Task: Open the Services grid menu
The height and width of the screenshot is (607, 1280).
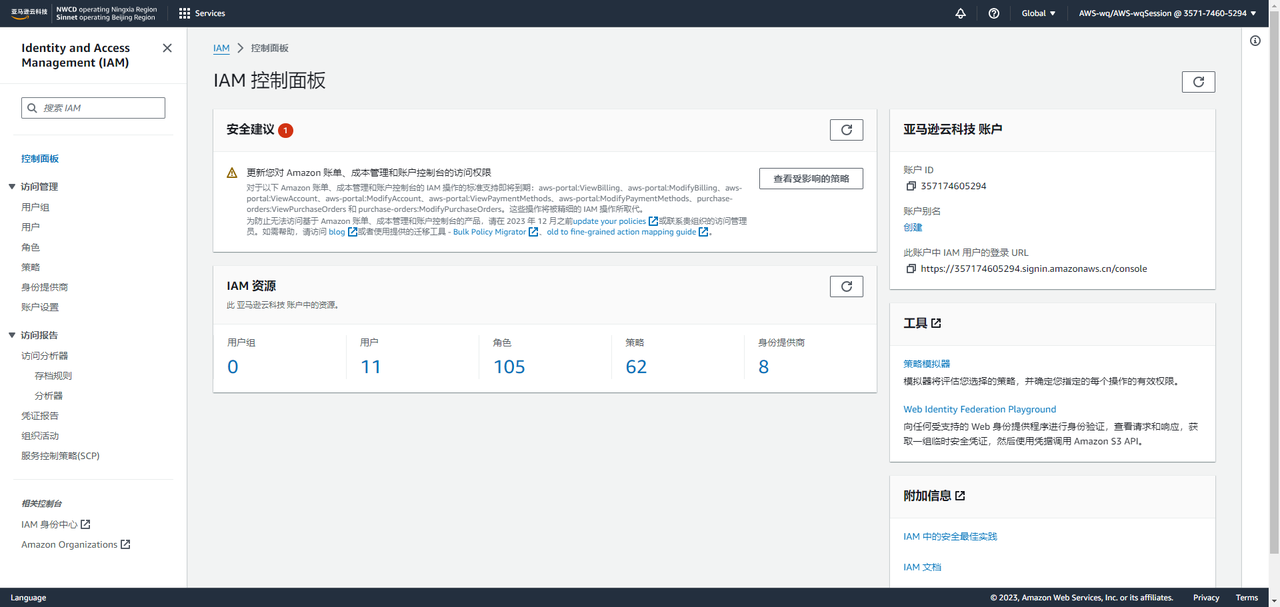Action: (202, 13)
